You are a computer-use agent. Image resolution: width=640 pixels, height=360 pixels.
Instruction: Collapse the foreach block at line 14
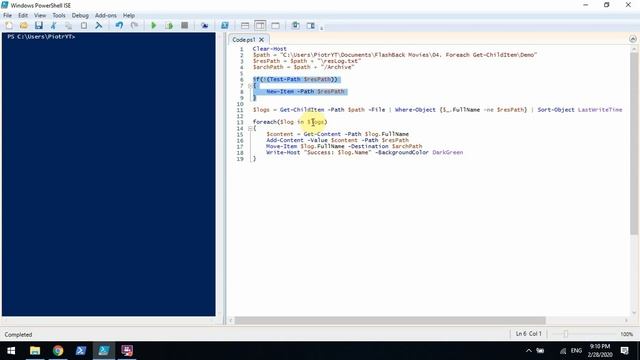click(250, 128)
